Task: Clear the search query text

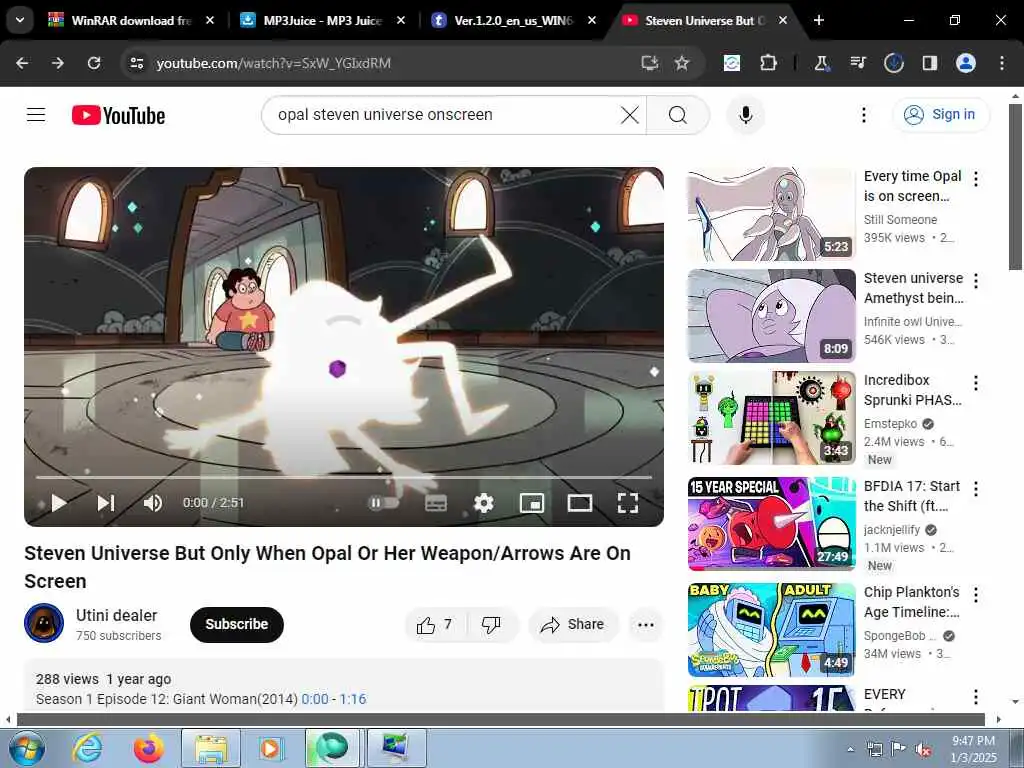Action: (630, 115)
